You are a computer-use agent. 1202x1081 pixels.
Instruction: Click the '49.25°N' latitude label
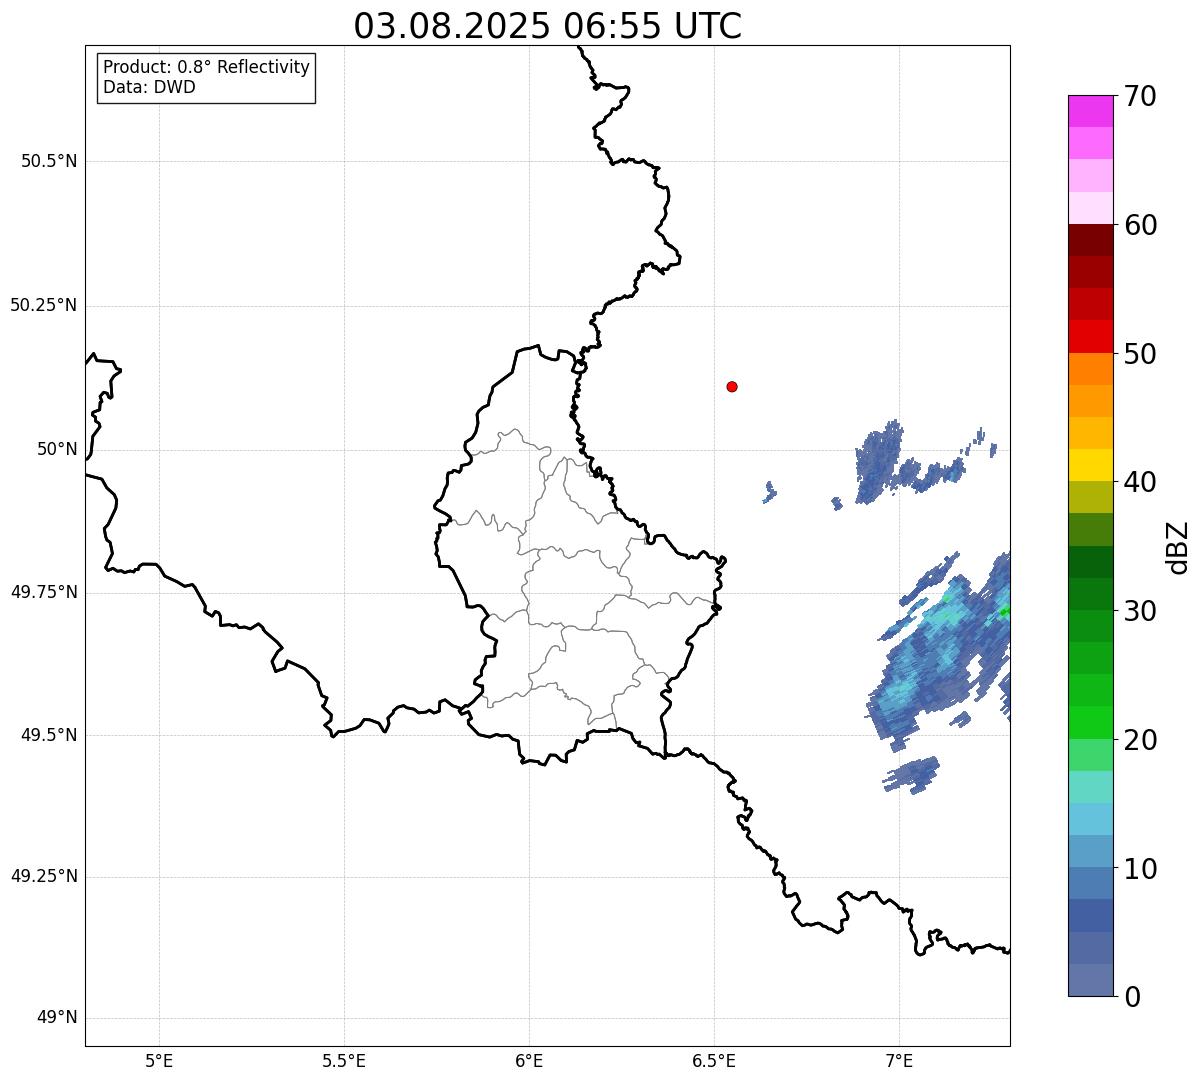point(43,876)
